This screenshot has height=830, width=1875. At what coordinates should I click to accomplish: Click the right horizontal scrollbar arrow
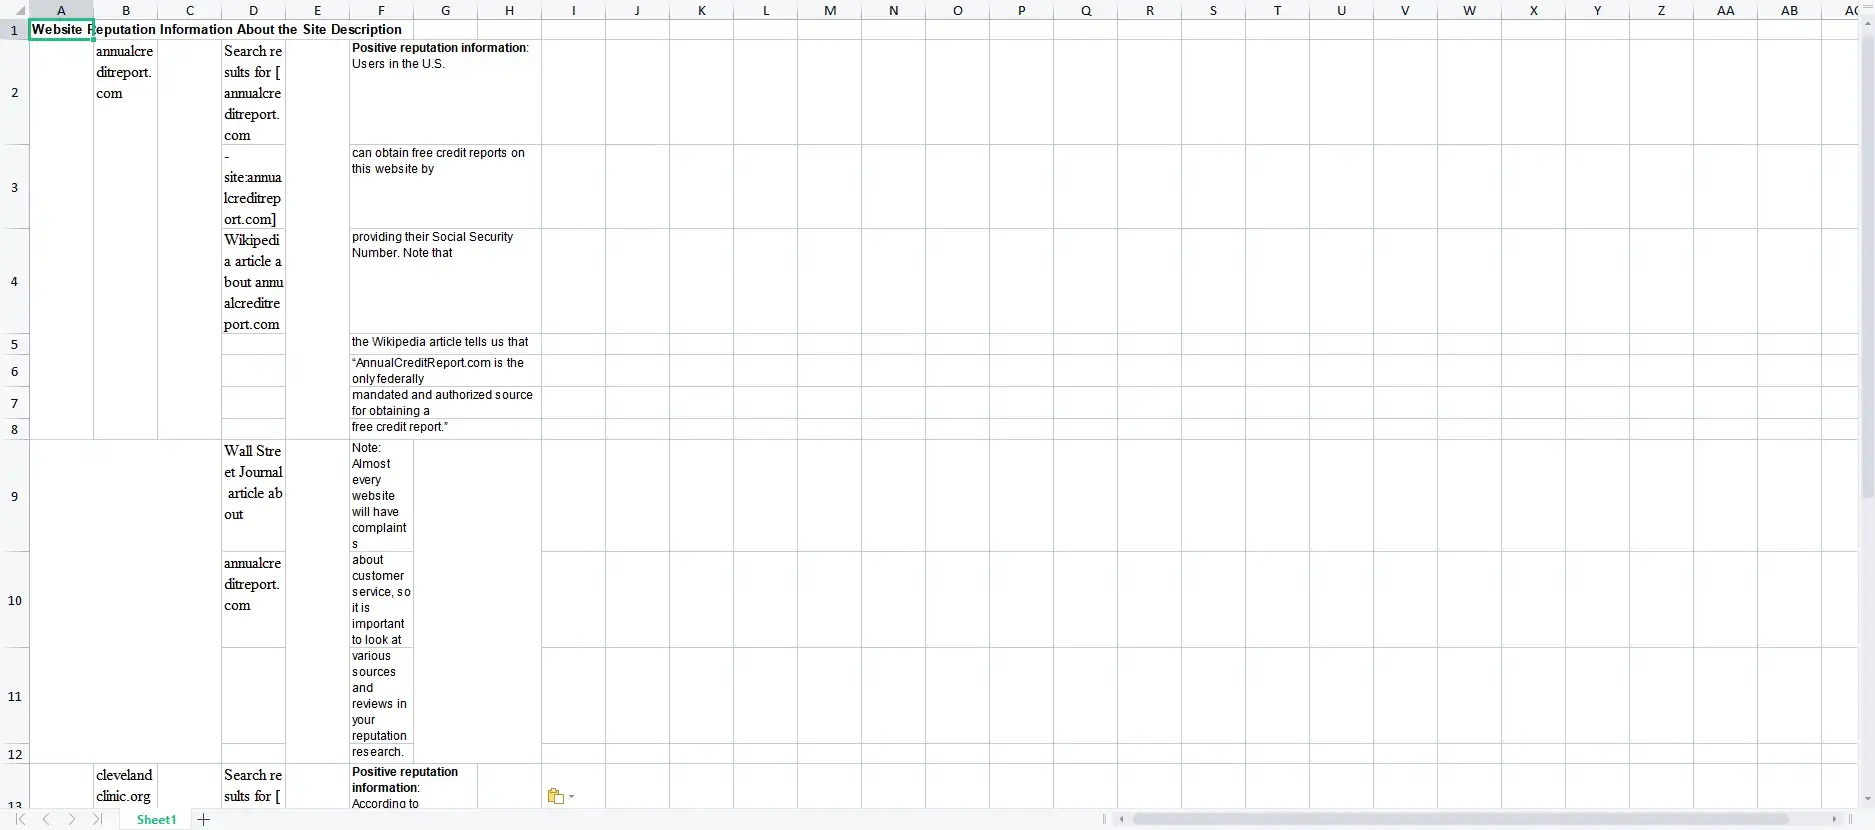pos(1835,819)
